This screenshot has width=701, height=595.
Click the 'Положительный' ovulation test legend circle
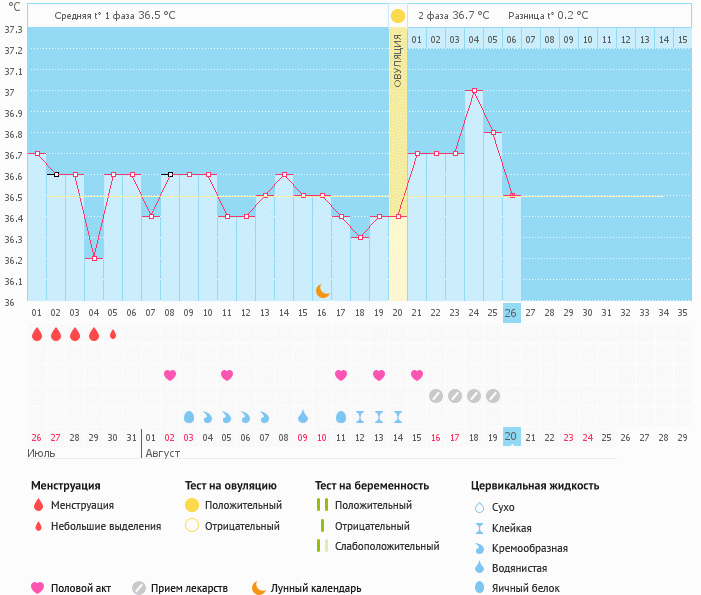click(192, 506)
